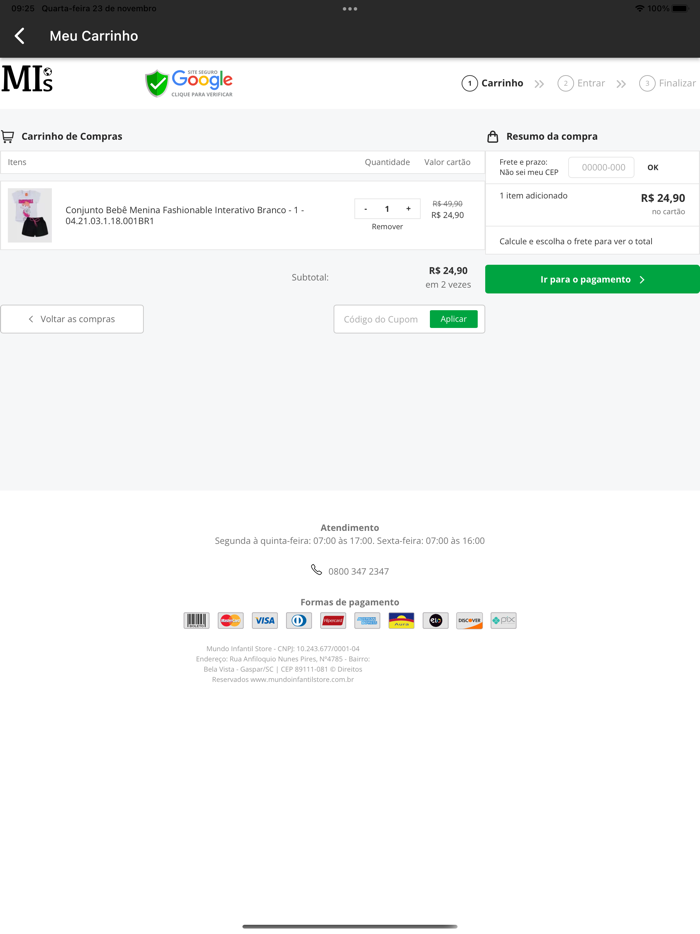
Task: Remove the item from cart
Action: 387,227
